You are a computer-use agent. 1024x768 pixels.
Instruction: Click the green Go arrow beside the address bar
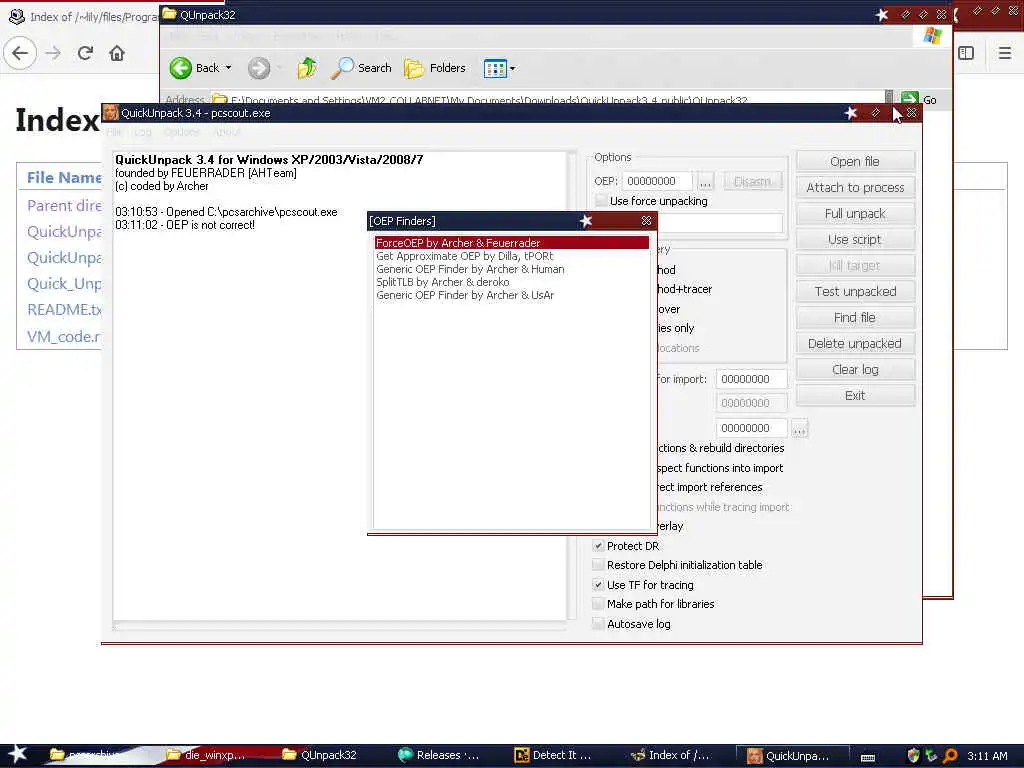coord(910,99)
